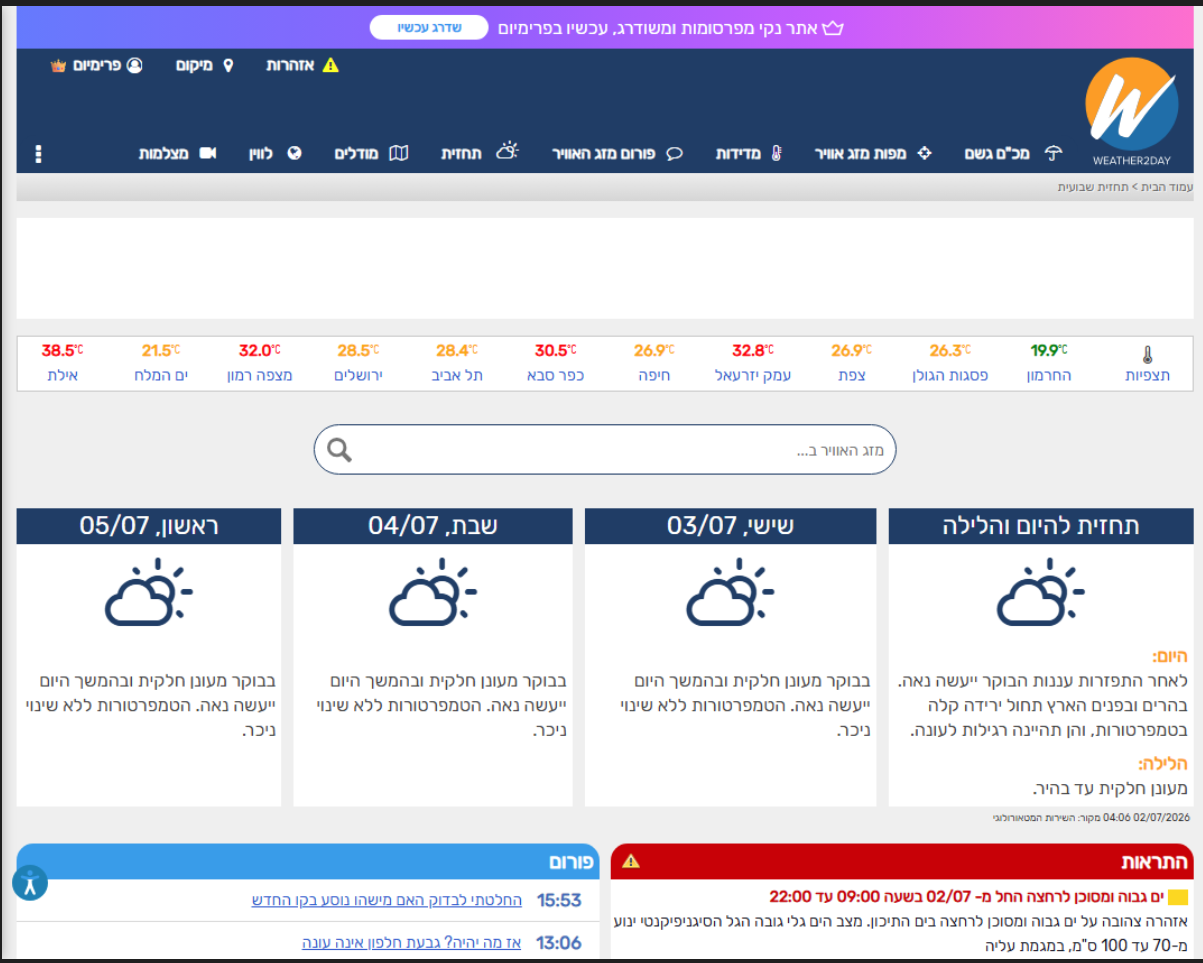Click the video camera icon beside מצלמות

(207, 153)
